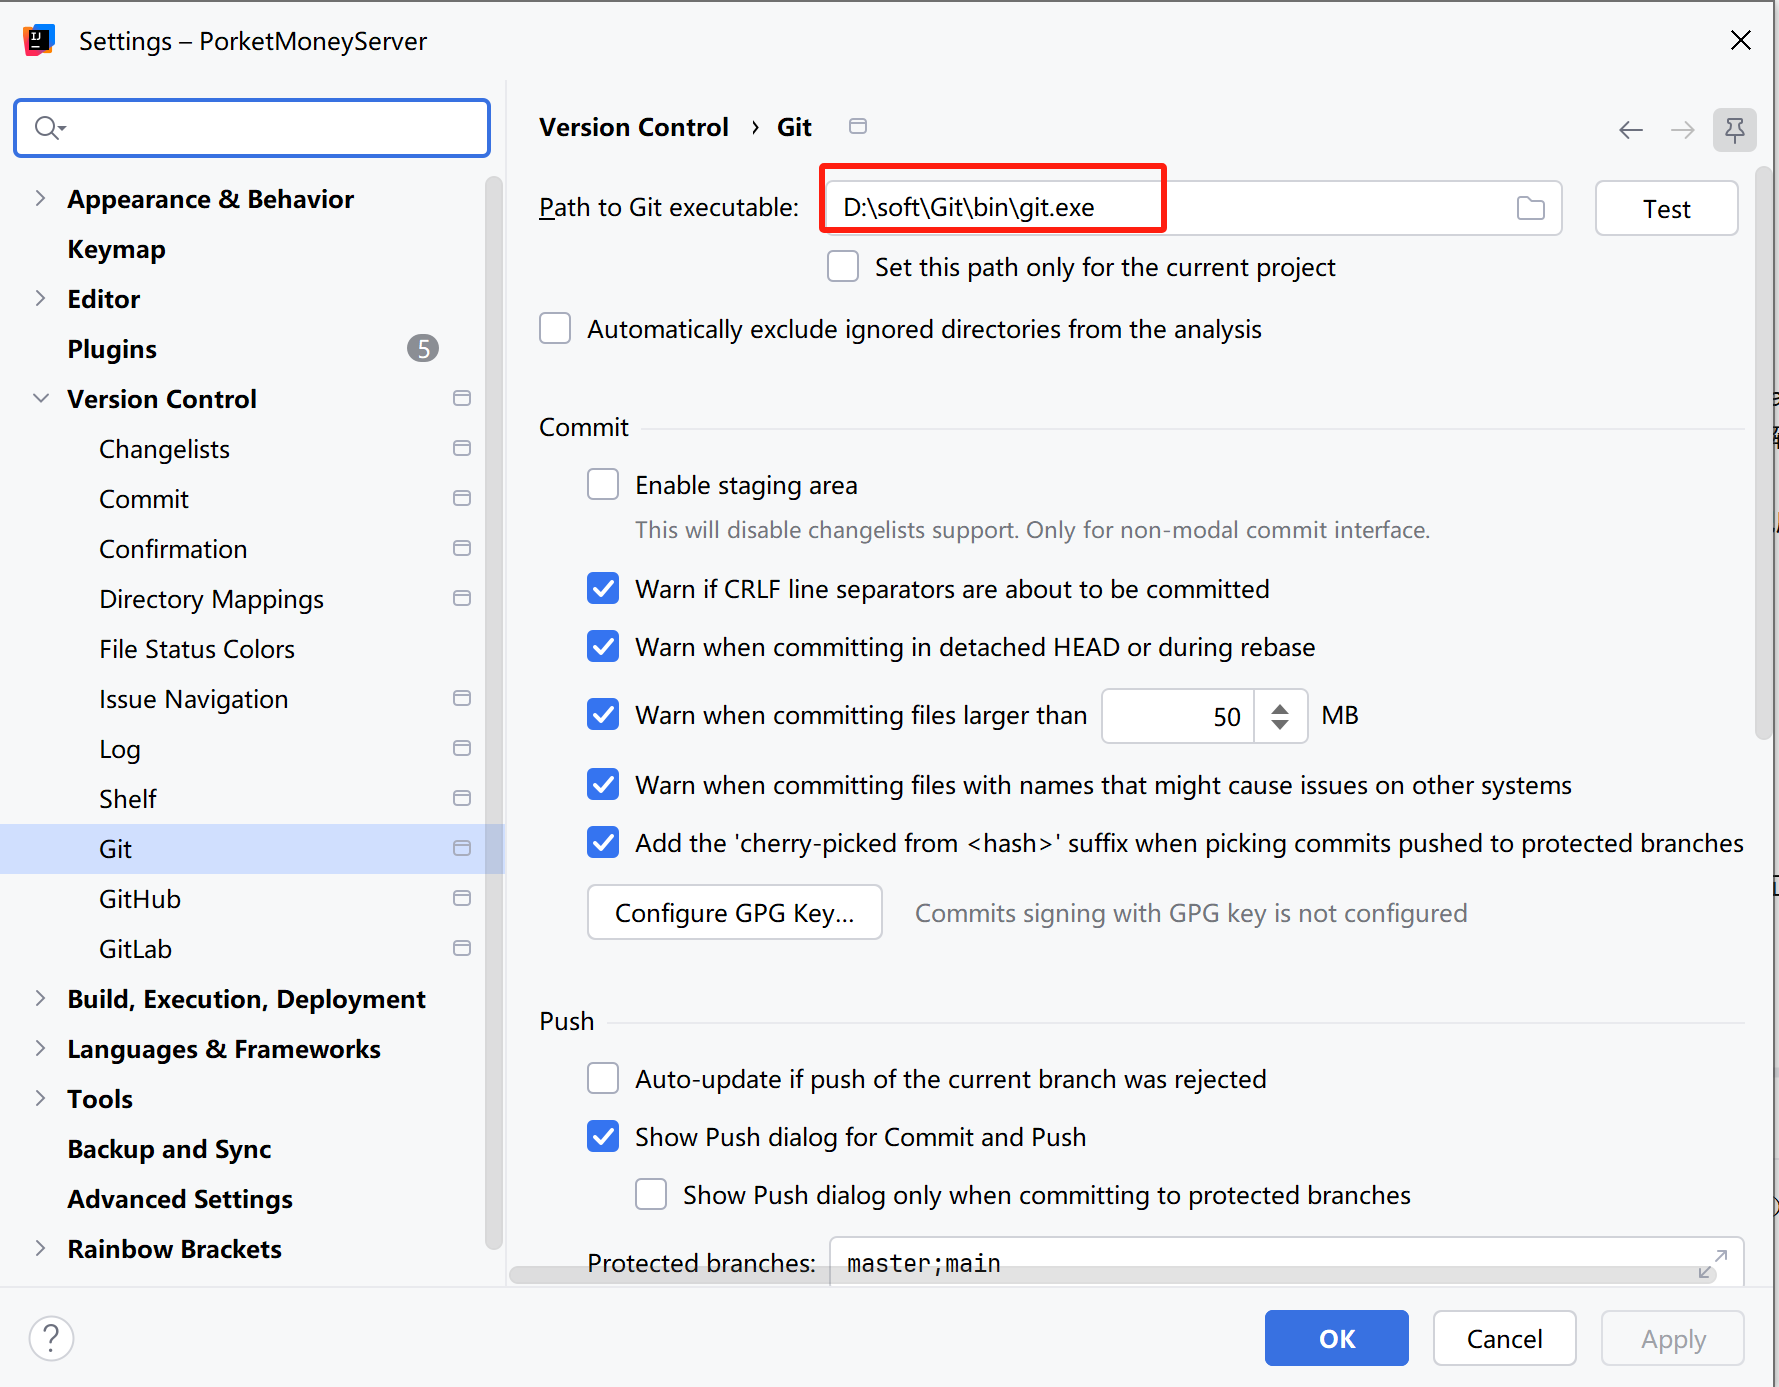Image resolution: width=1779 pixels, height=1387 pixels.
Task: Focus the settings search field
Action: click(x=252, y=128)
